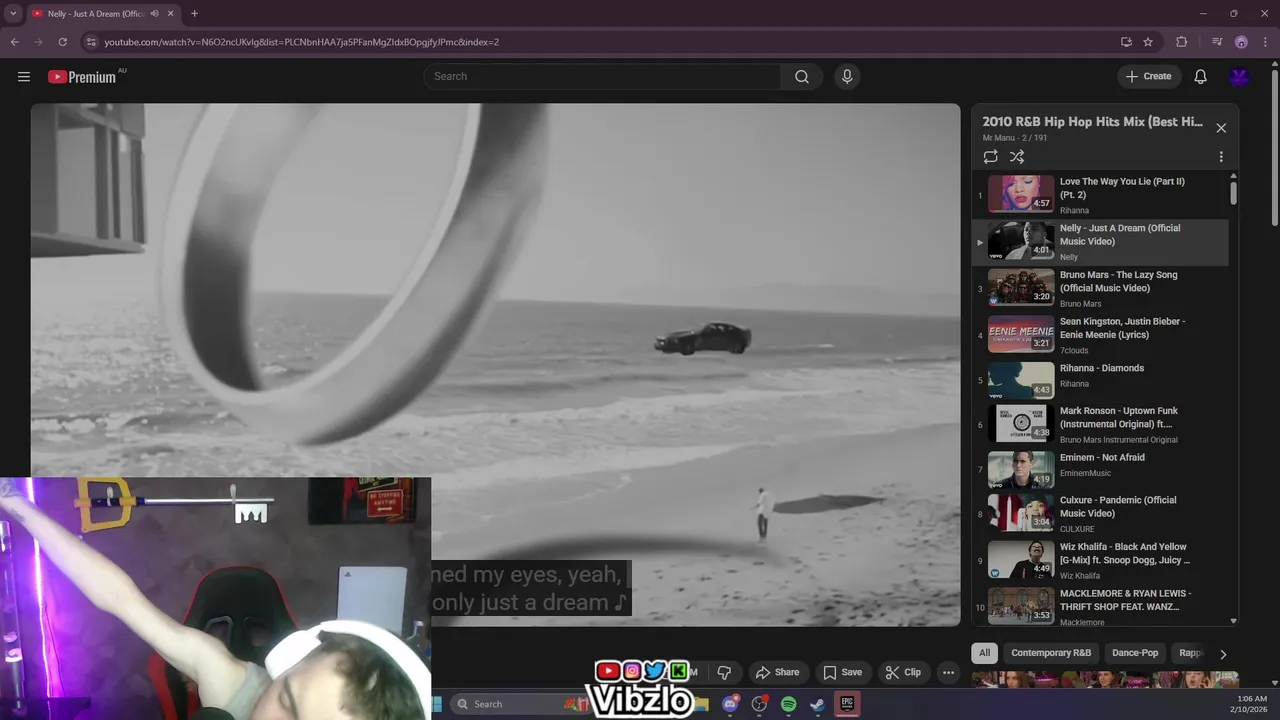The image size is (1280, 720).
Task: Go to the YouTube Premium home logo
Action: [x=82, y=77]
